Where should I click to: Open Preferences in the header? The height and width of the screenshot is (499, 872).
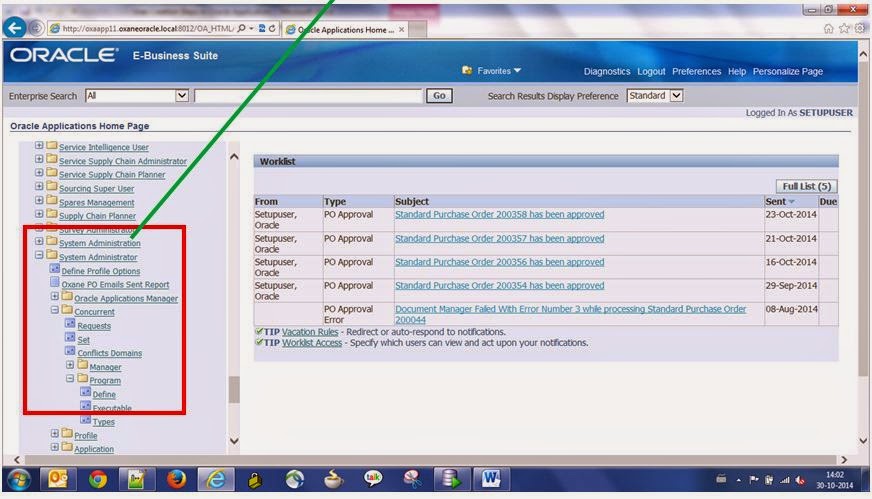click(x=696, y=71)
